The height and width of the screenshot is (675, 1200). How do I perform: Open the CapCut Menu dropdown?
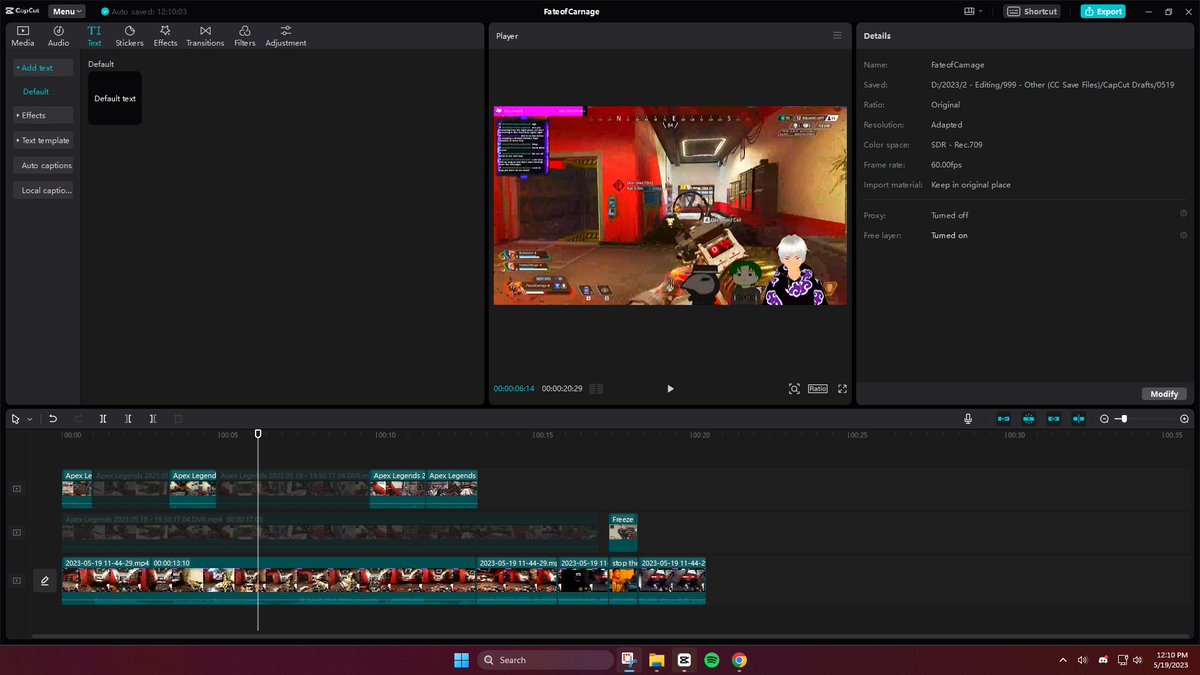click(67, 11)
